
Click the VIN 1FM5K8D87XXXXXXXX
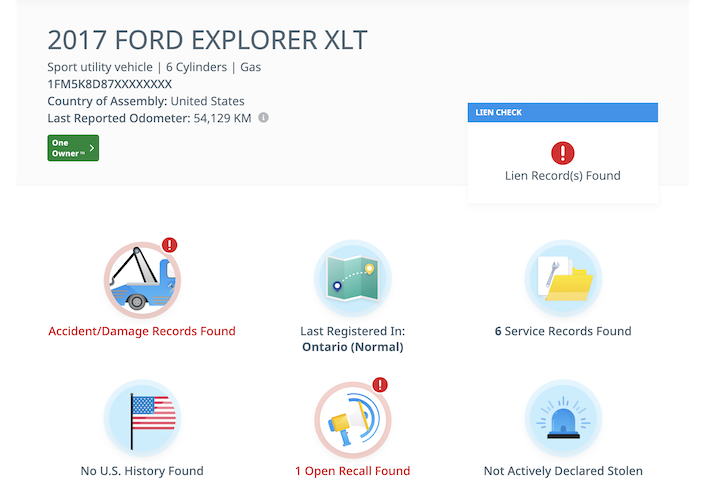tap(110, 84)
